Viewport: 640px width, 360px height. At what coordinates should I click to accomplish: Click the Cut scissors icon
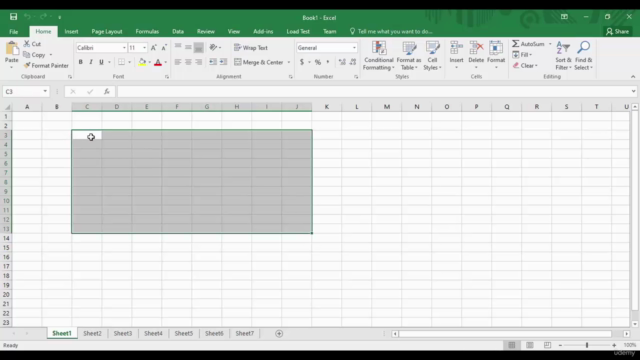[27, 44]
